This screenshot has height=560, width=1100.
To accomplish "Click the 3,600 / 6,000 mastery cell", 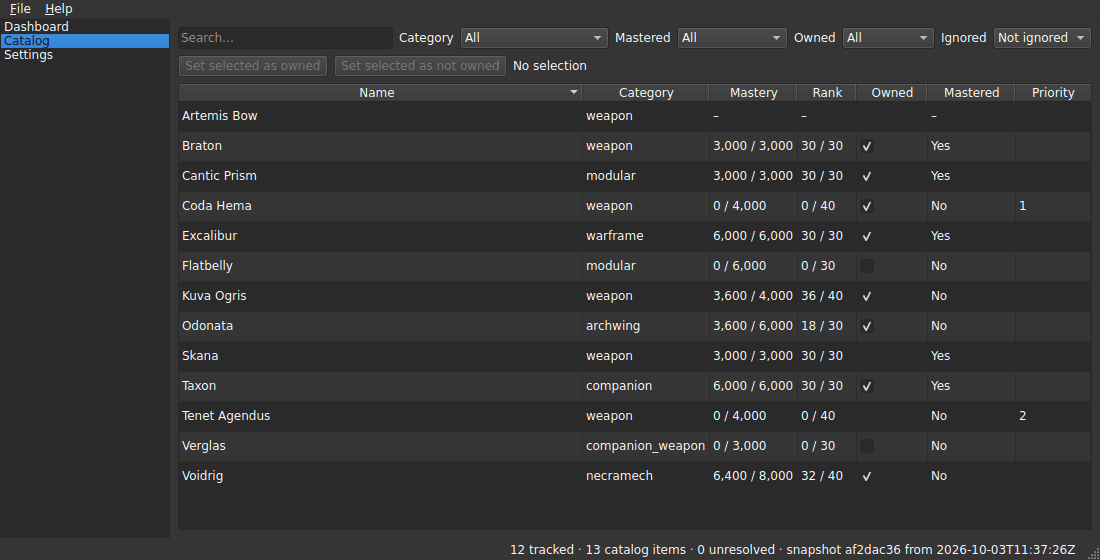I will (753, 326).
